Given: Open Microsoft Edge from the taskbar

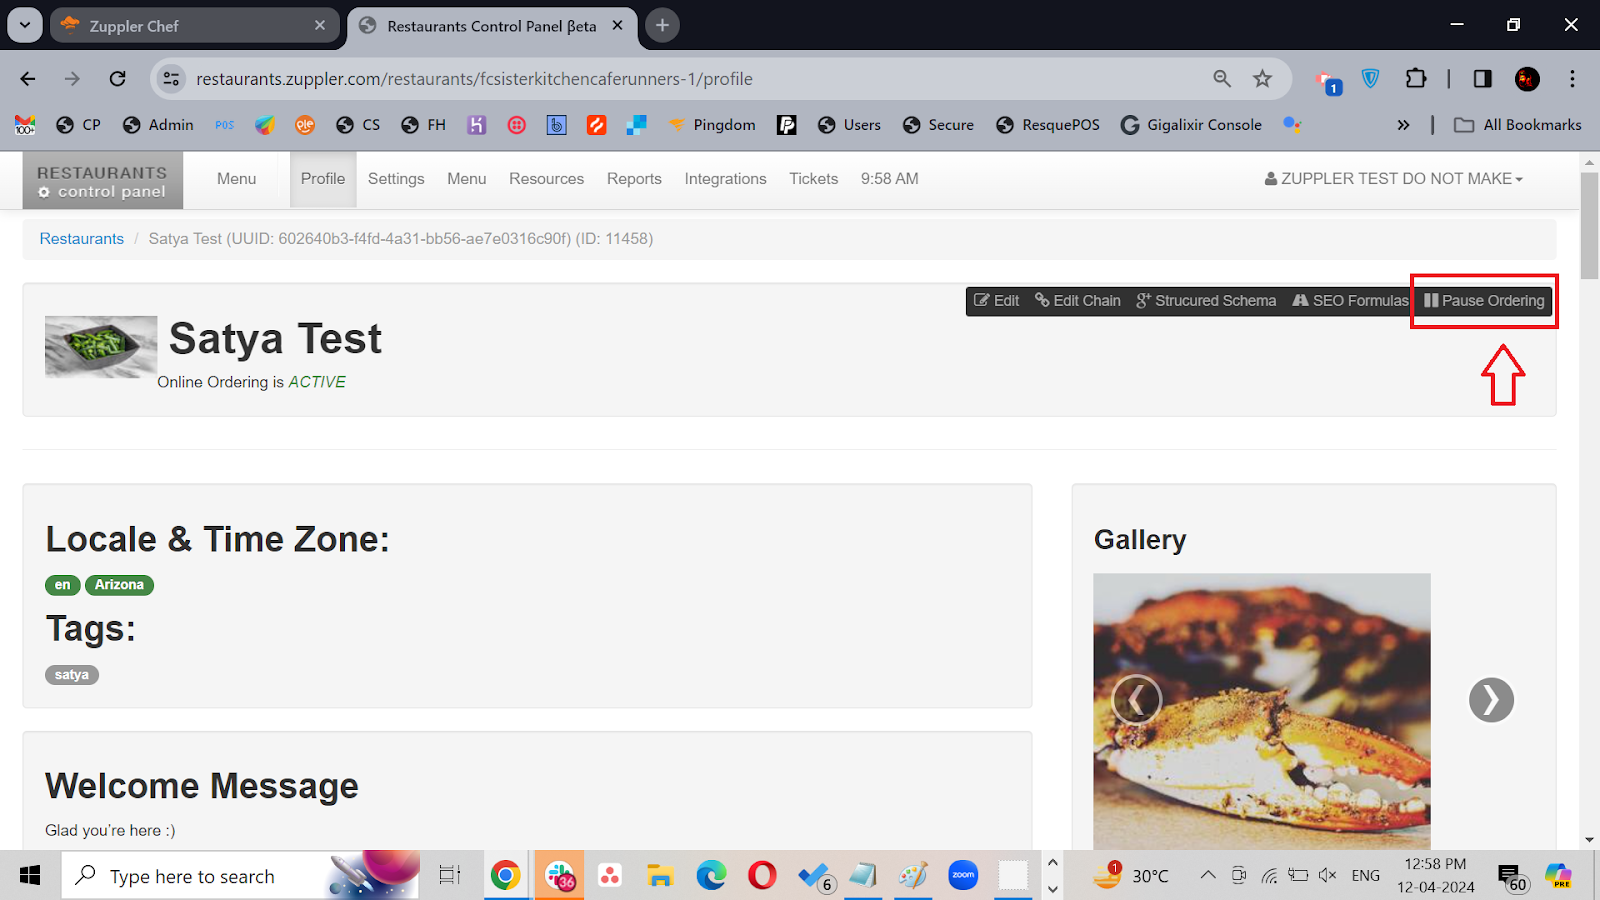Looking at the screenshot, I should pos(711,876).
